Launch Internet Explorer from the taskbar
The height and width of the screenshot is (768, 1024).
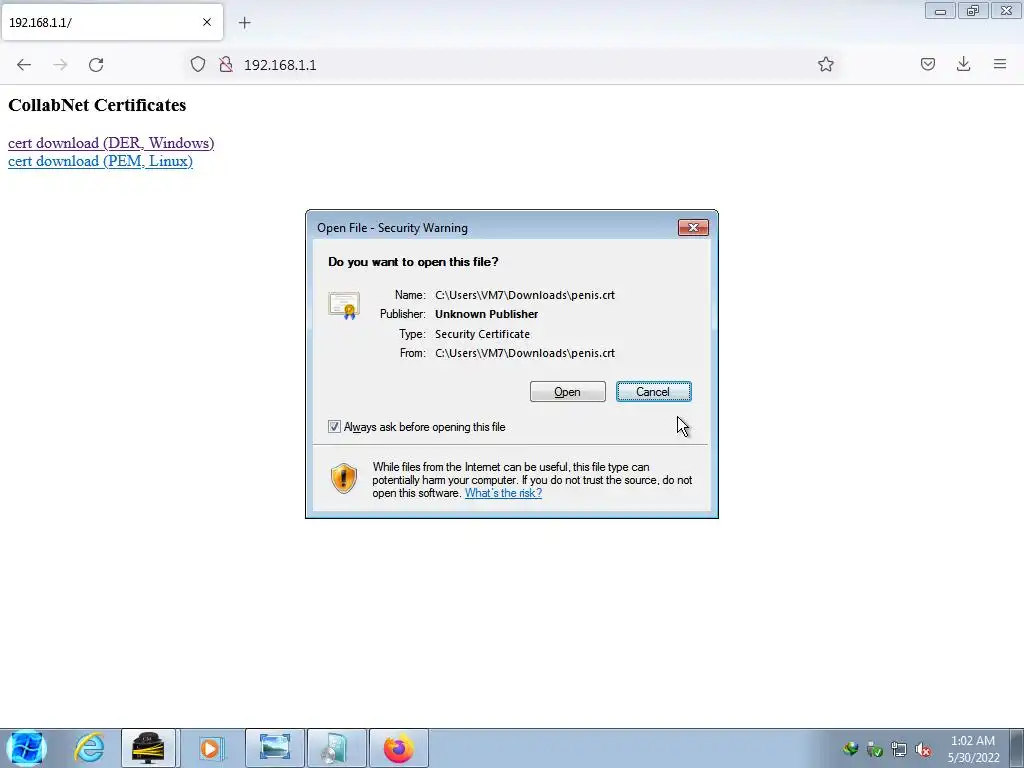tap(89, 748)
